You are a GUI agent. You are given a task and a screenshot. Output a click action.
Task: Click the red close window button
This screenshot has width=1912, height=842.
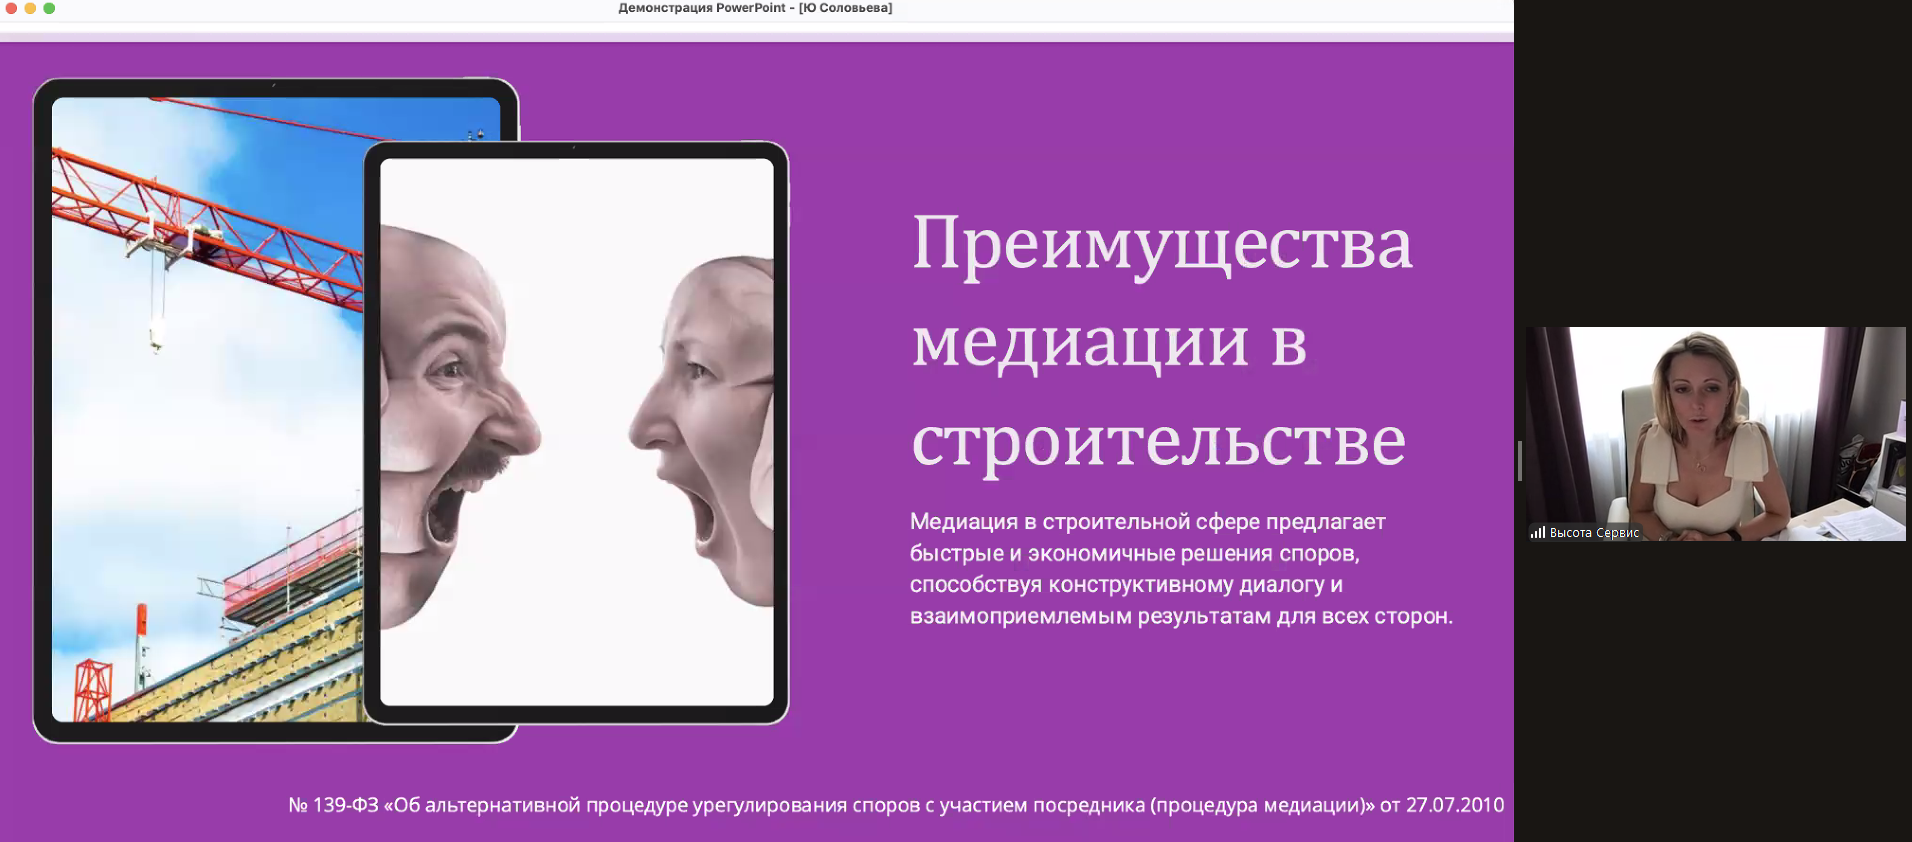click(x=12, y=8)
